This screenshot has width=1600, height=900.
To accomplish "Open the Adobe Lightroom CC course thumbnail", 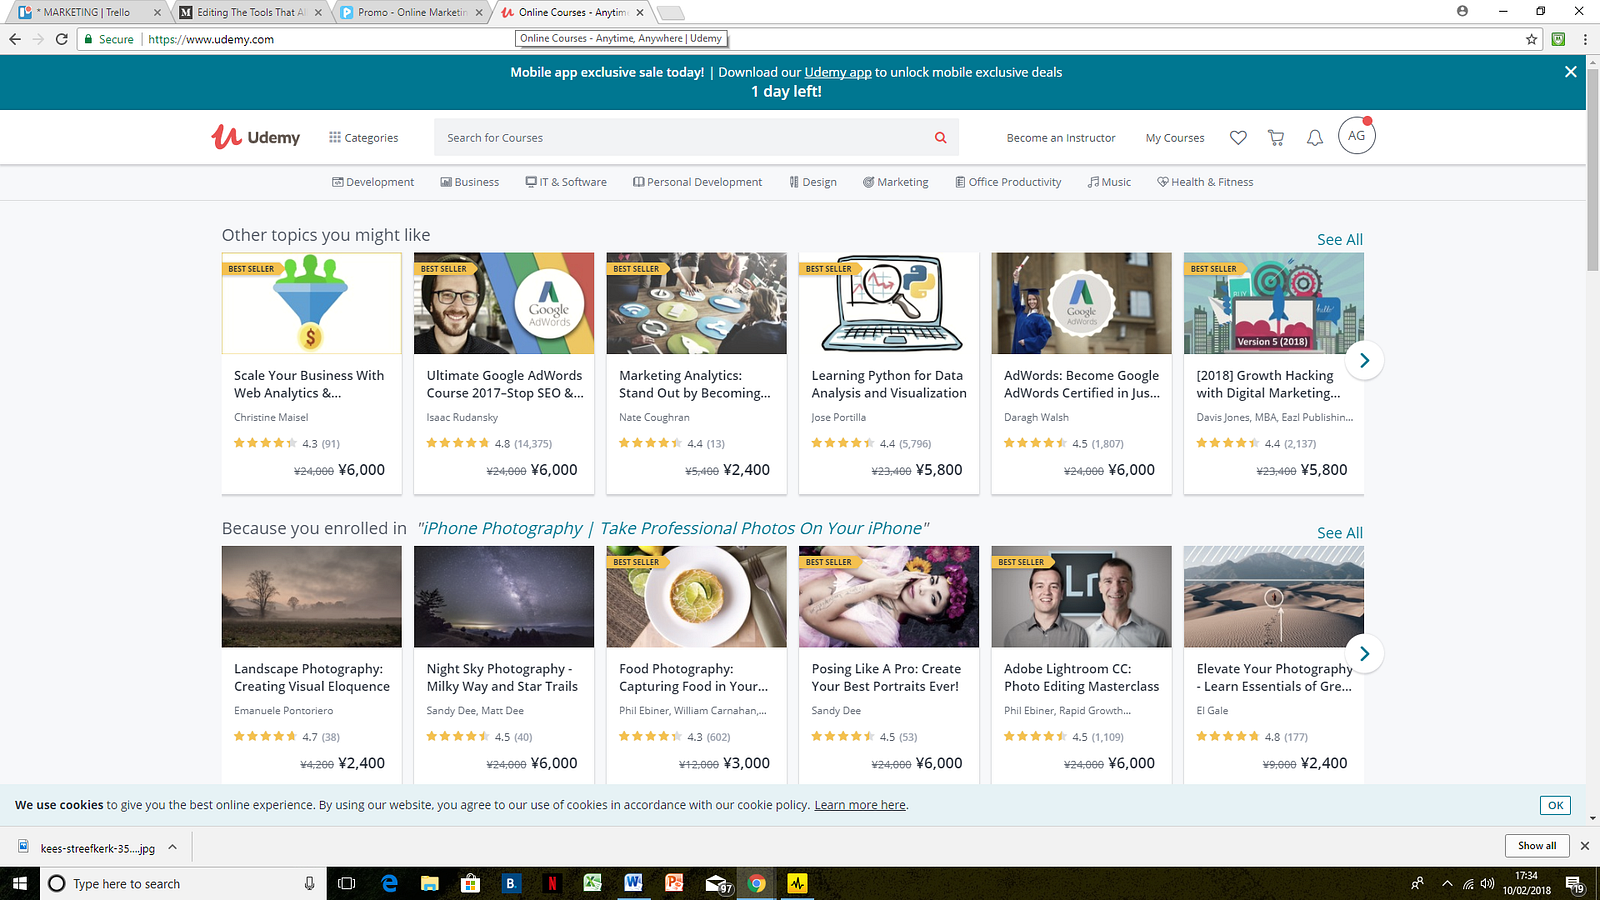I will 1081,597.
